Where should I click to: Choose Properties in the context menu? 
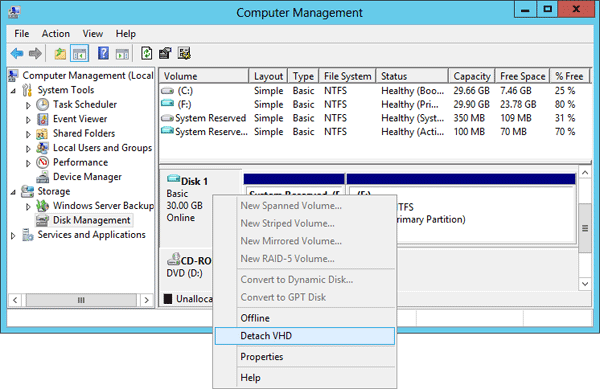click(305, 357)
